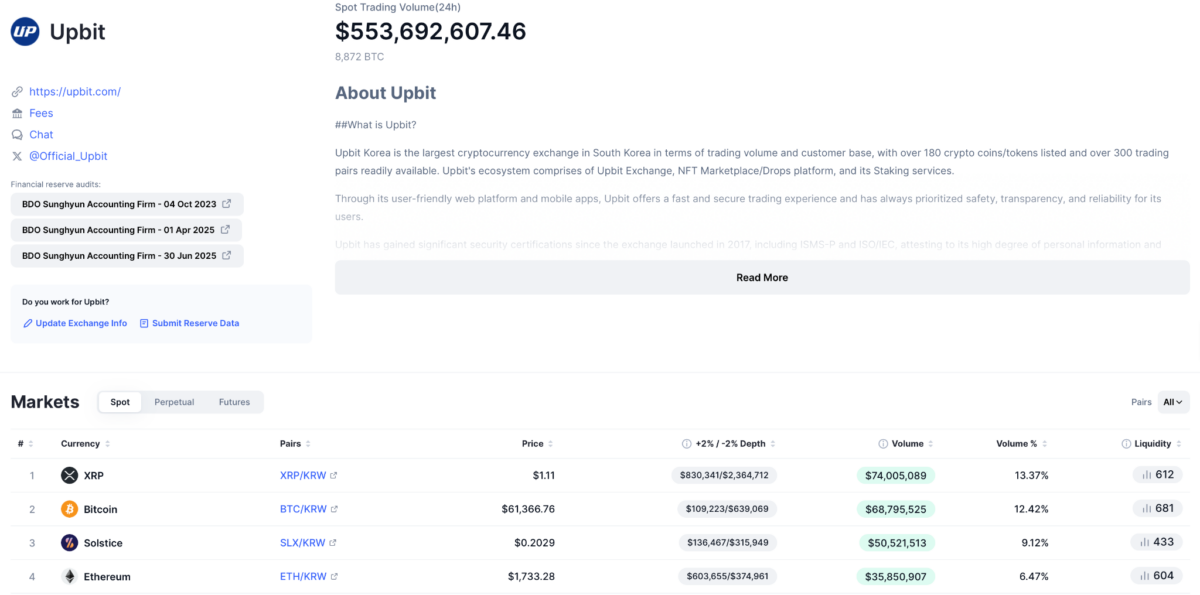Open the https://upbit.com/ website link

75,92
